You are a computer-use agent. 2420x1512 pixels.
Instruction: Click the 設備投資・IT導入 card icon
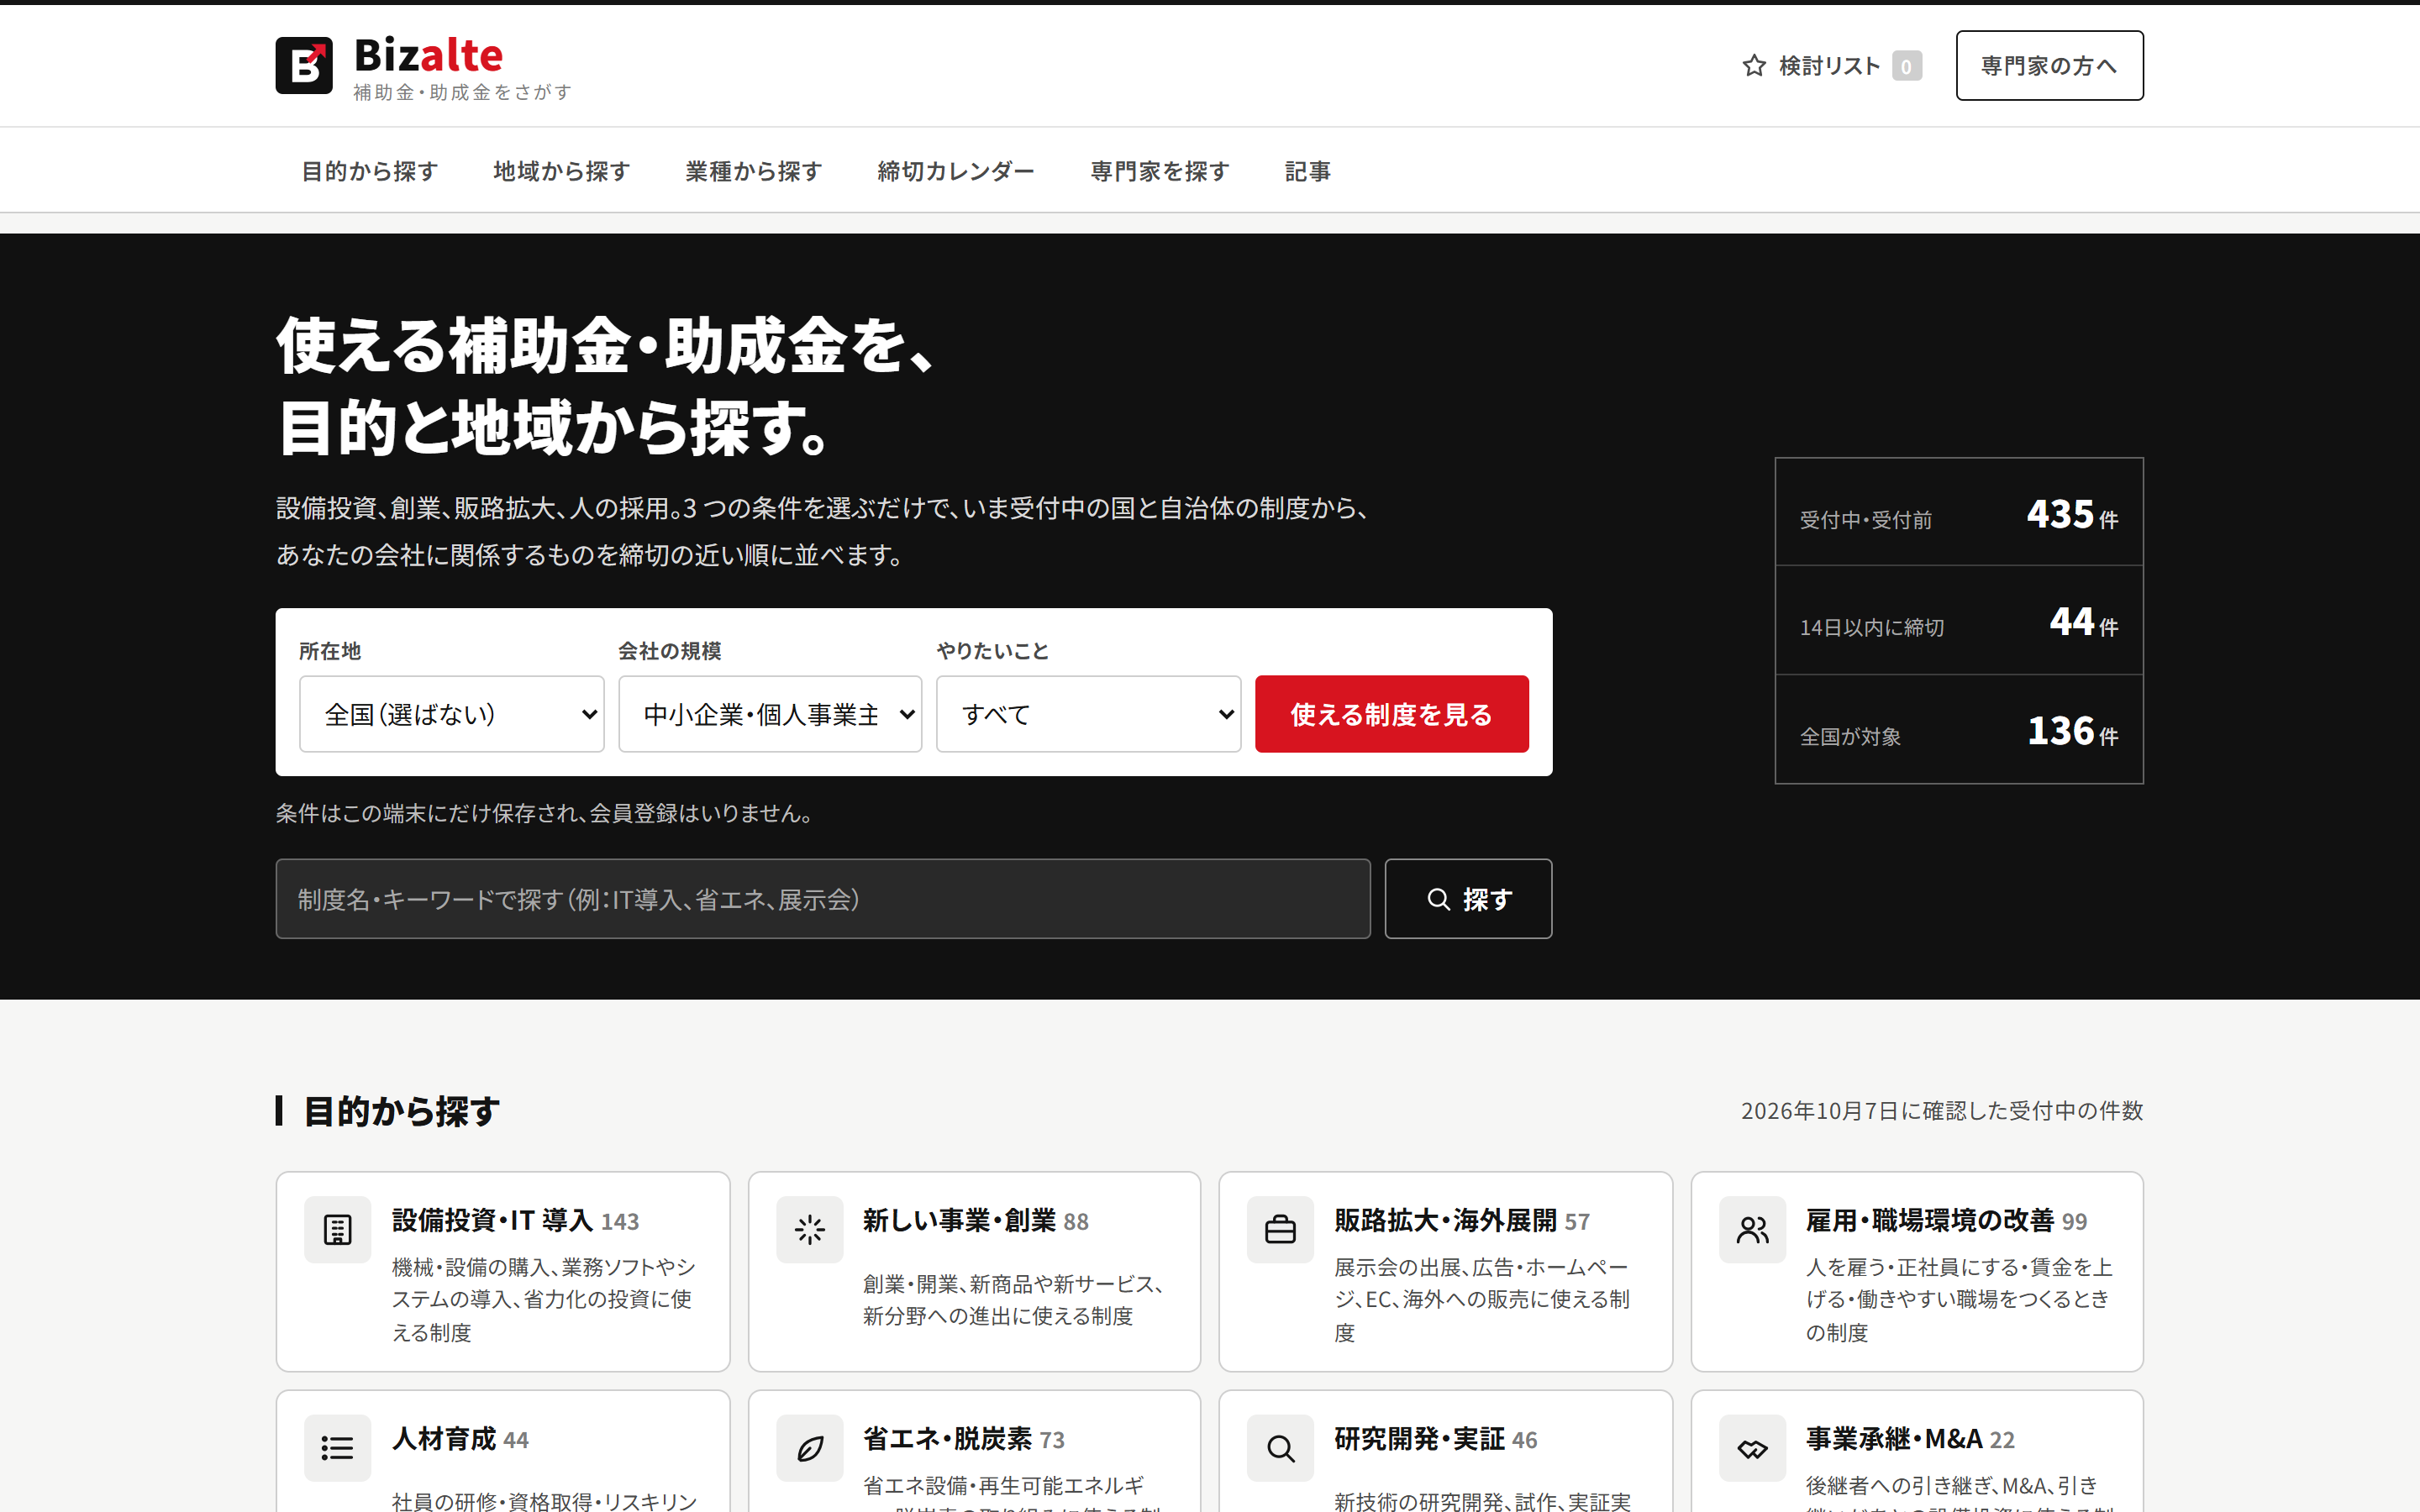(338, 1229)
